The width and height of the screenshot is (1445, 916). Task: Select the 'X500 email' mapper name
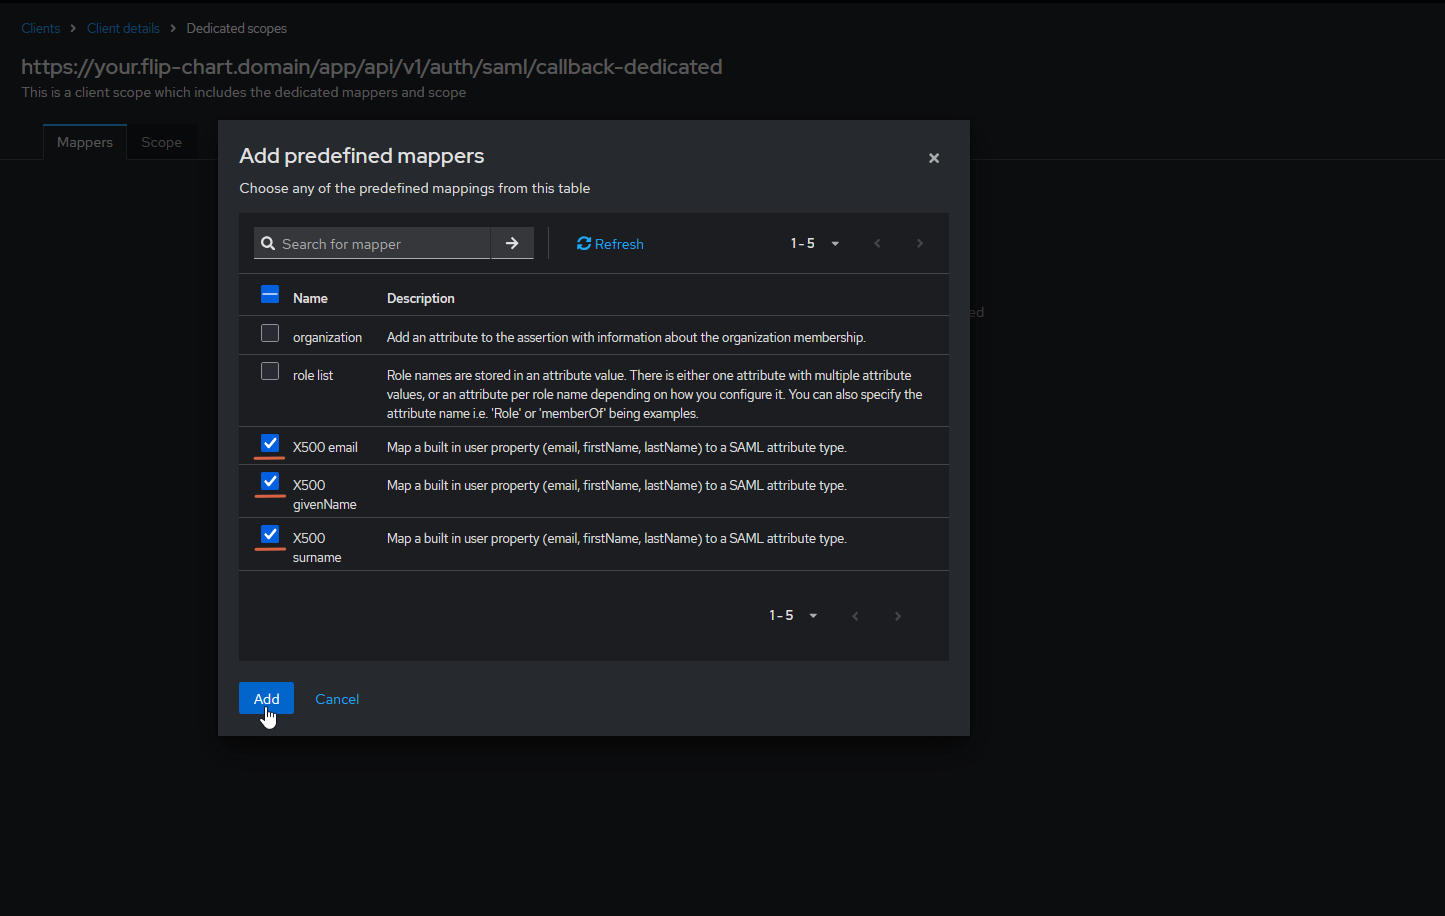(325, 447)
